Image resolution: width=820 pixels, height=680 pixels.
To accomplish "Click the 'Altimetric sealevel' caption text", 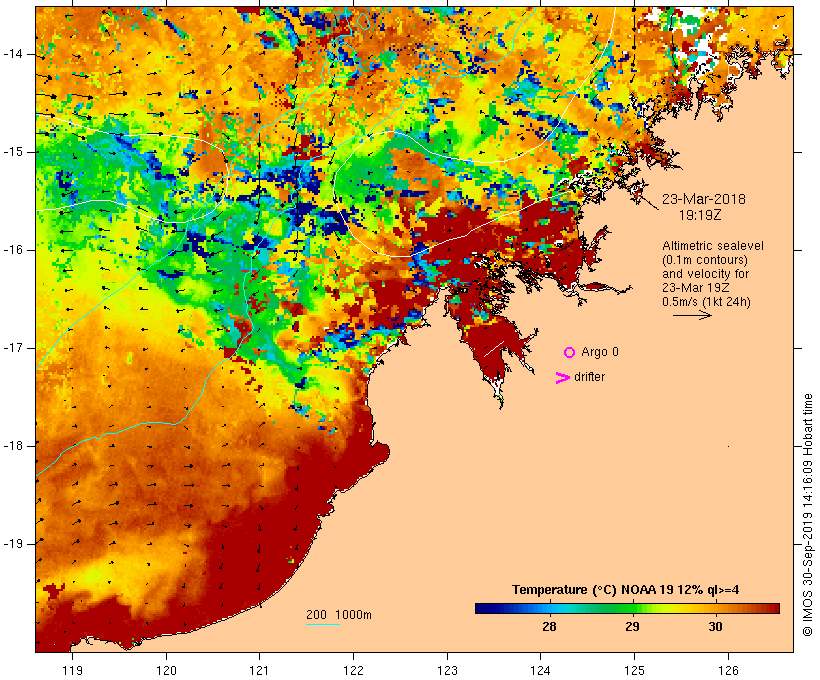I will (x=713, y=246).
